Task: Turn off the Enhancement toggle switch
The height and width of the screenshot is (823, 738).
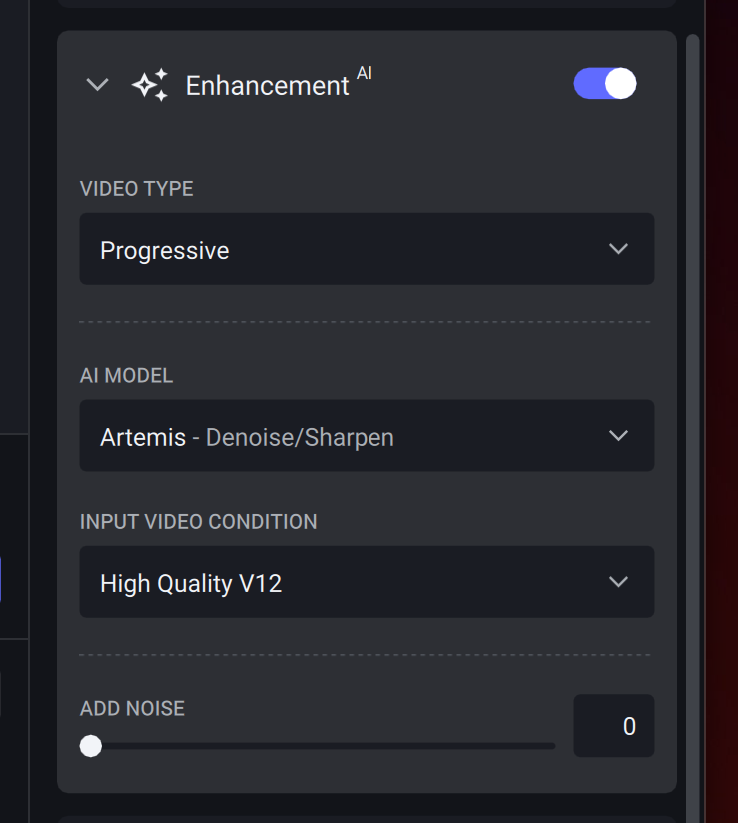Action: tap(605, 84)
